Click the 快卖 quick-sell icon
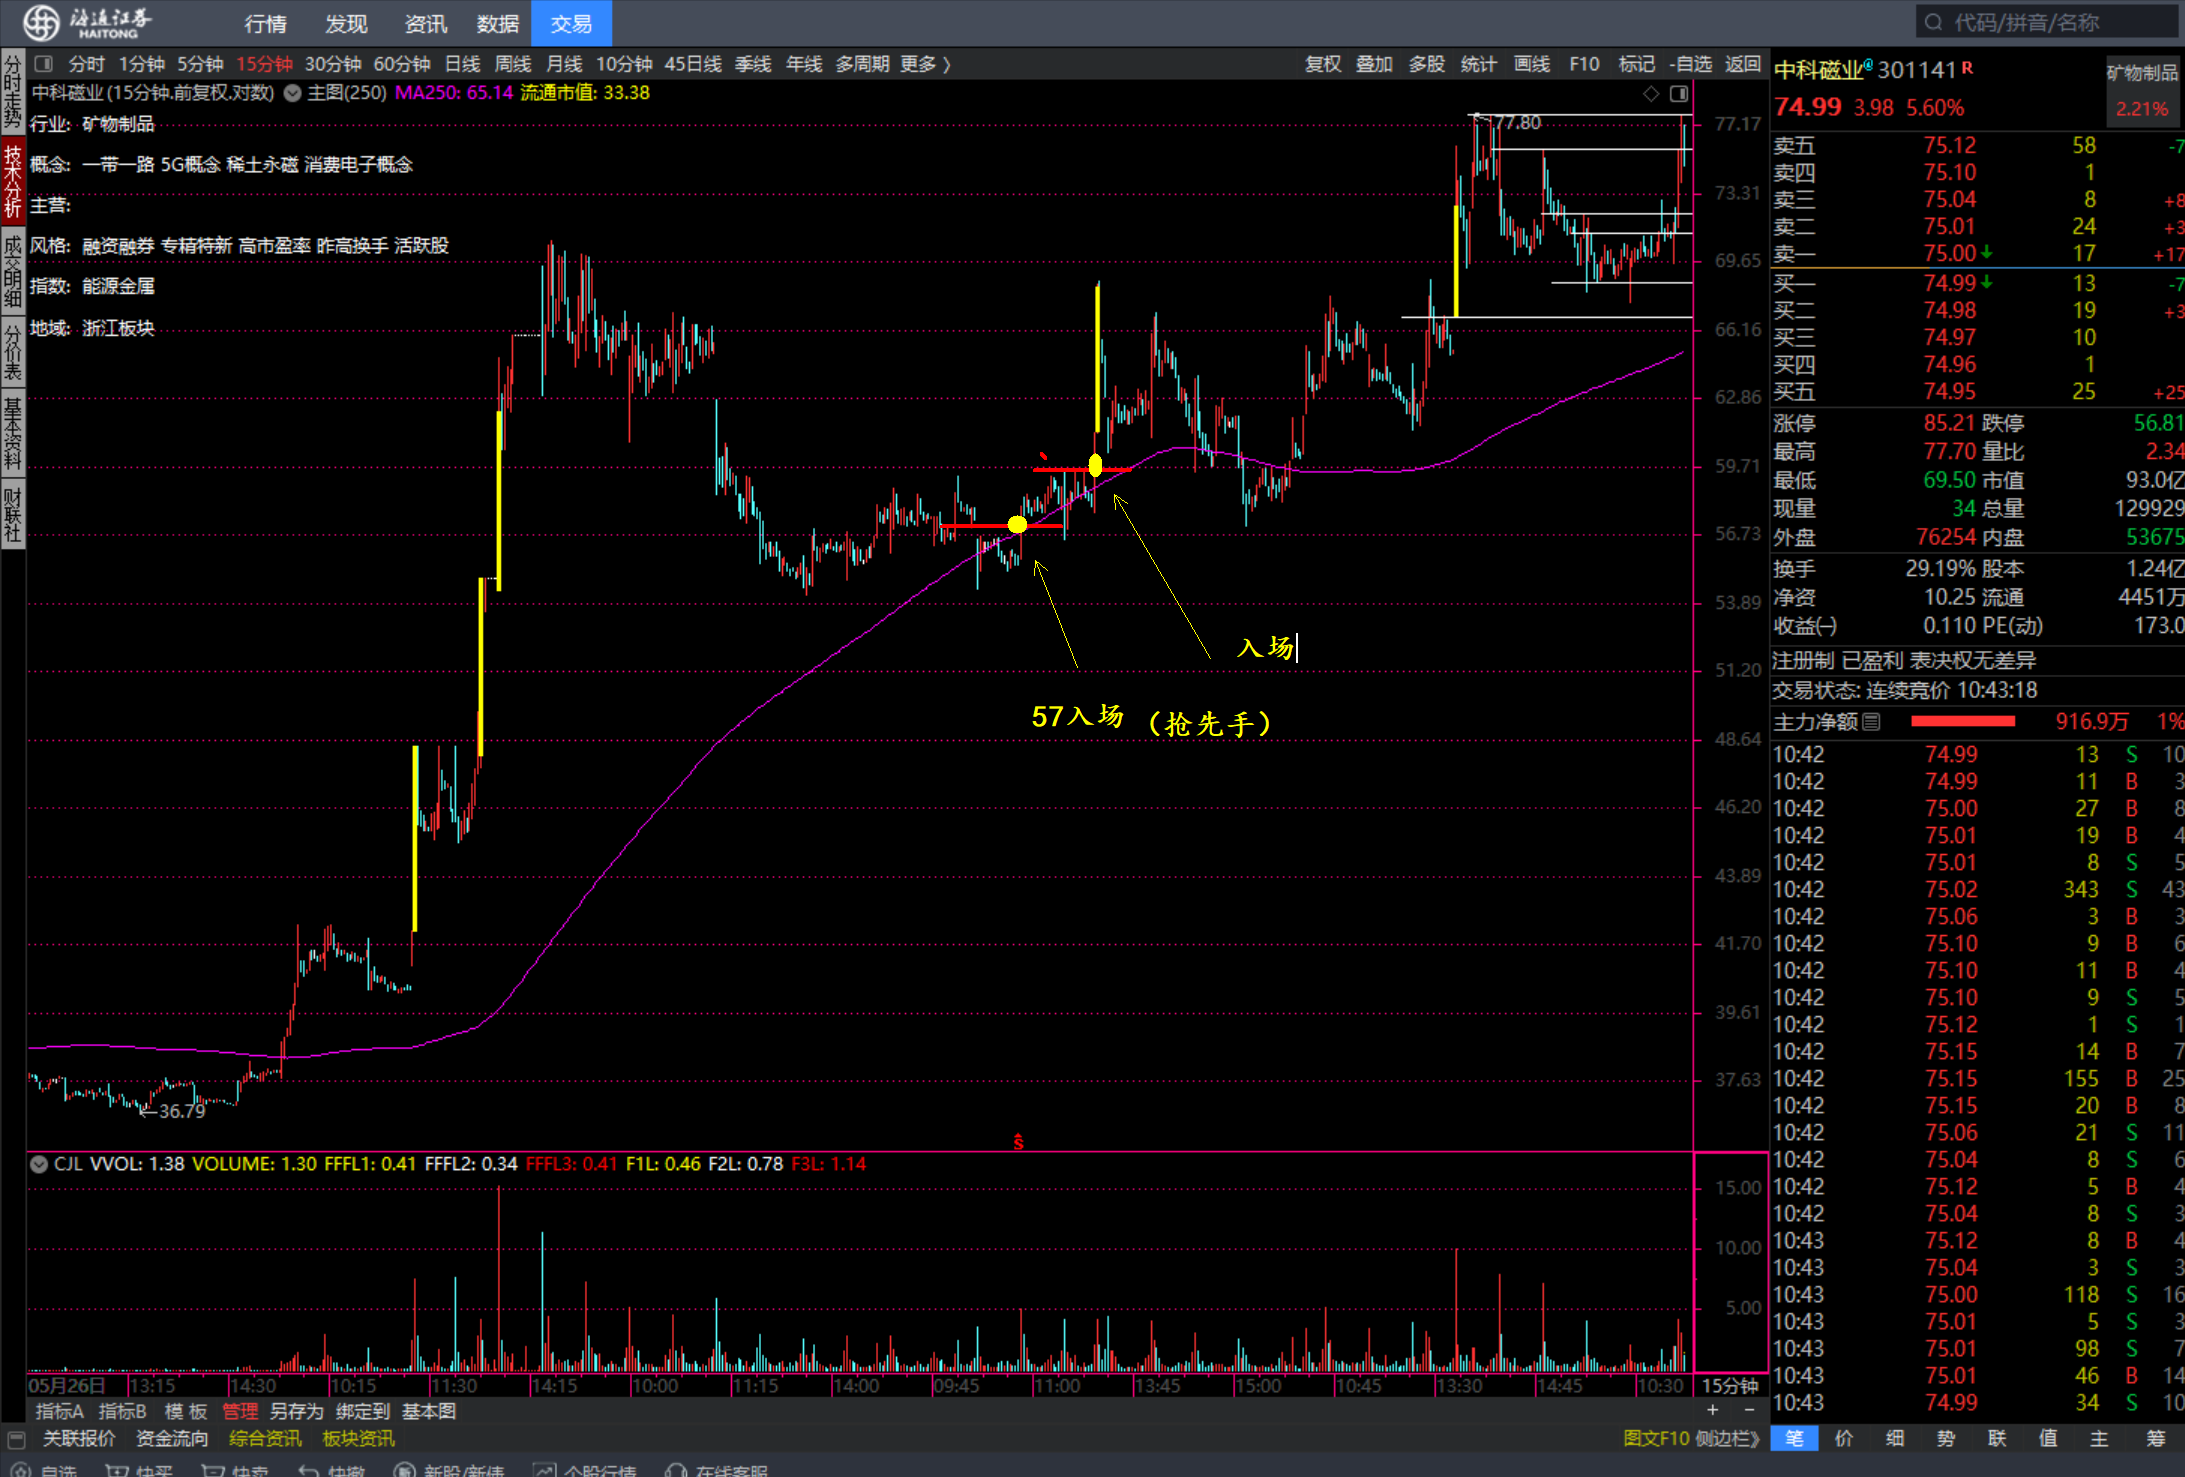The height and width of the screenshot is (1477, 2185). click(212, 1470)
